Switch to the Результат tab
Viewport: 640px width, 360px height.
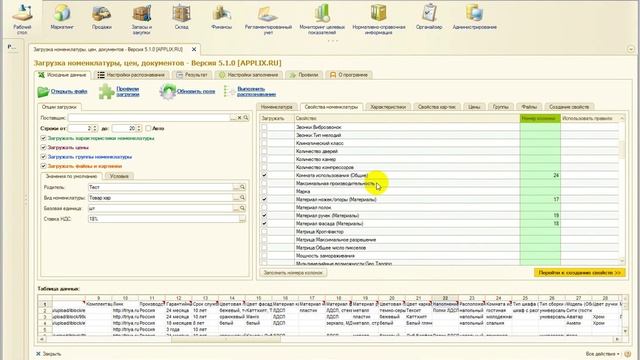pyautogui.click(x=192, y=75)
